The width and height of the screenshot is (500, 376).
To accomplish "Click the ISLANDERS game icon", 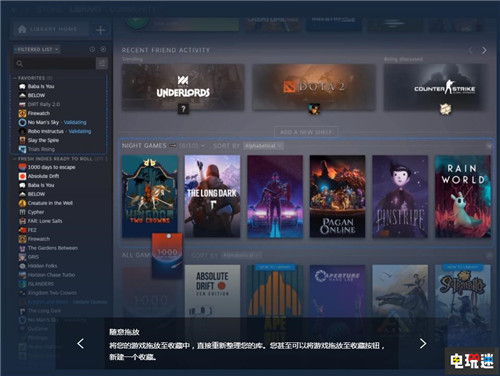I will (x=22, y=284).
